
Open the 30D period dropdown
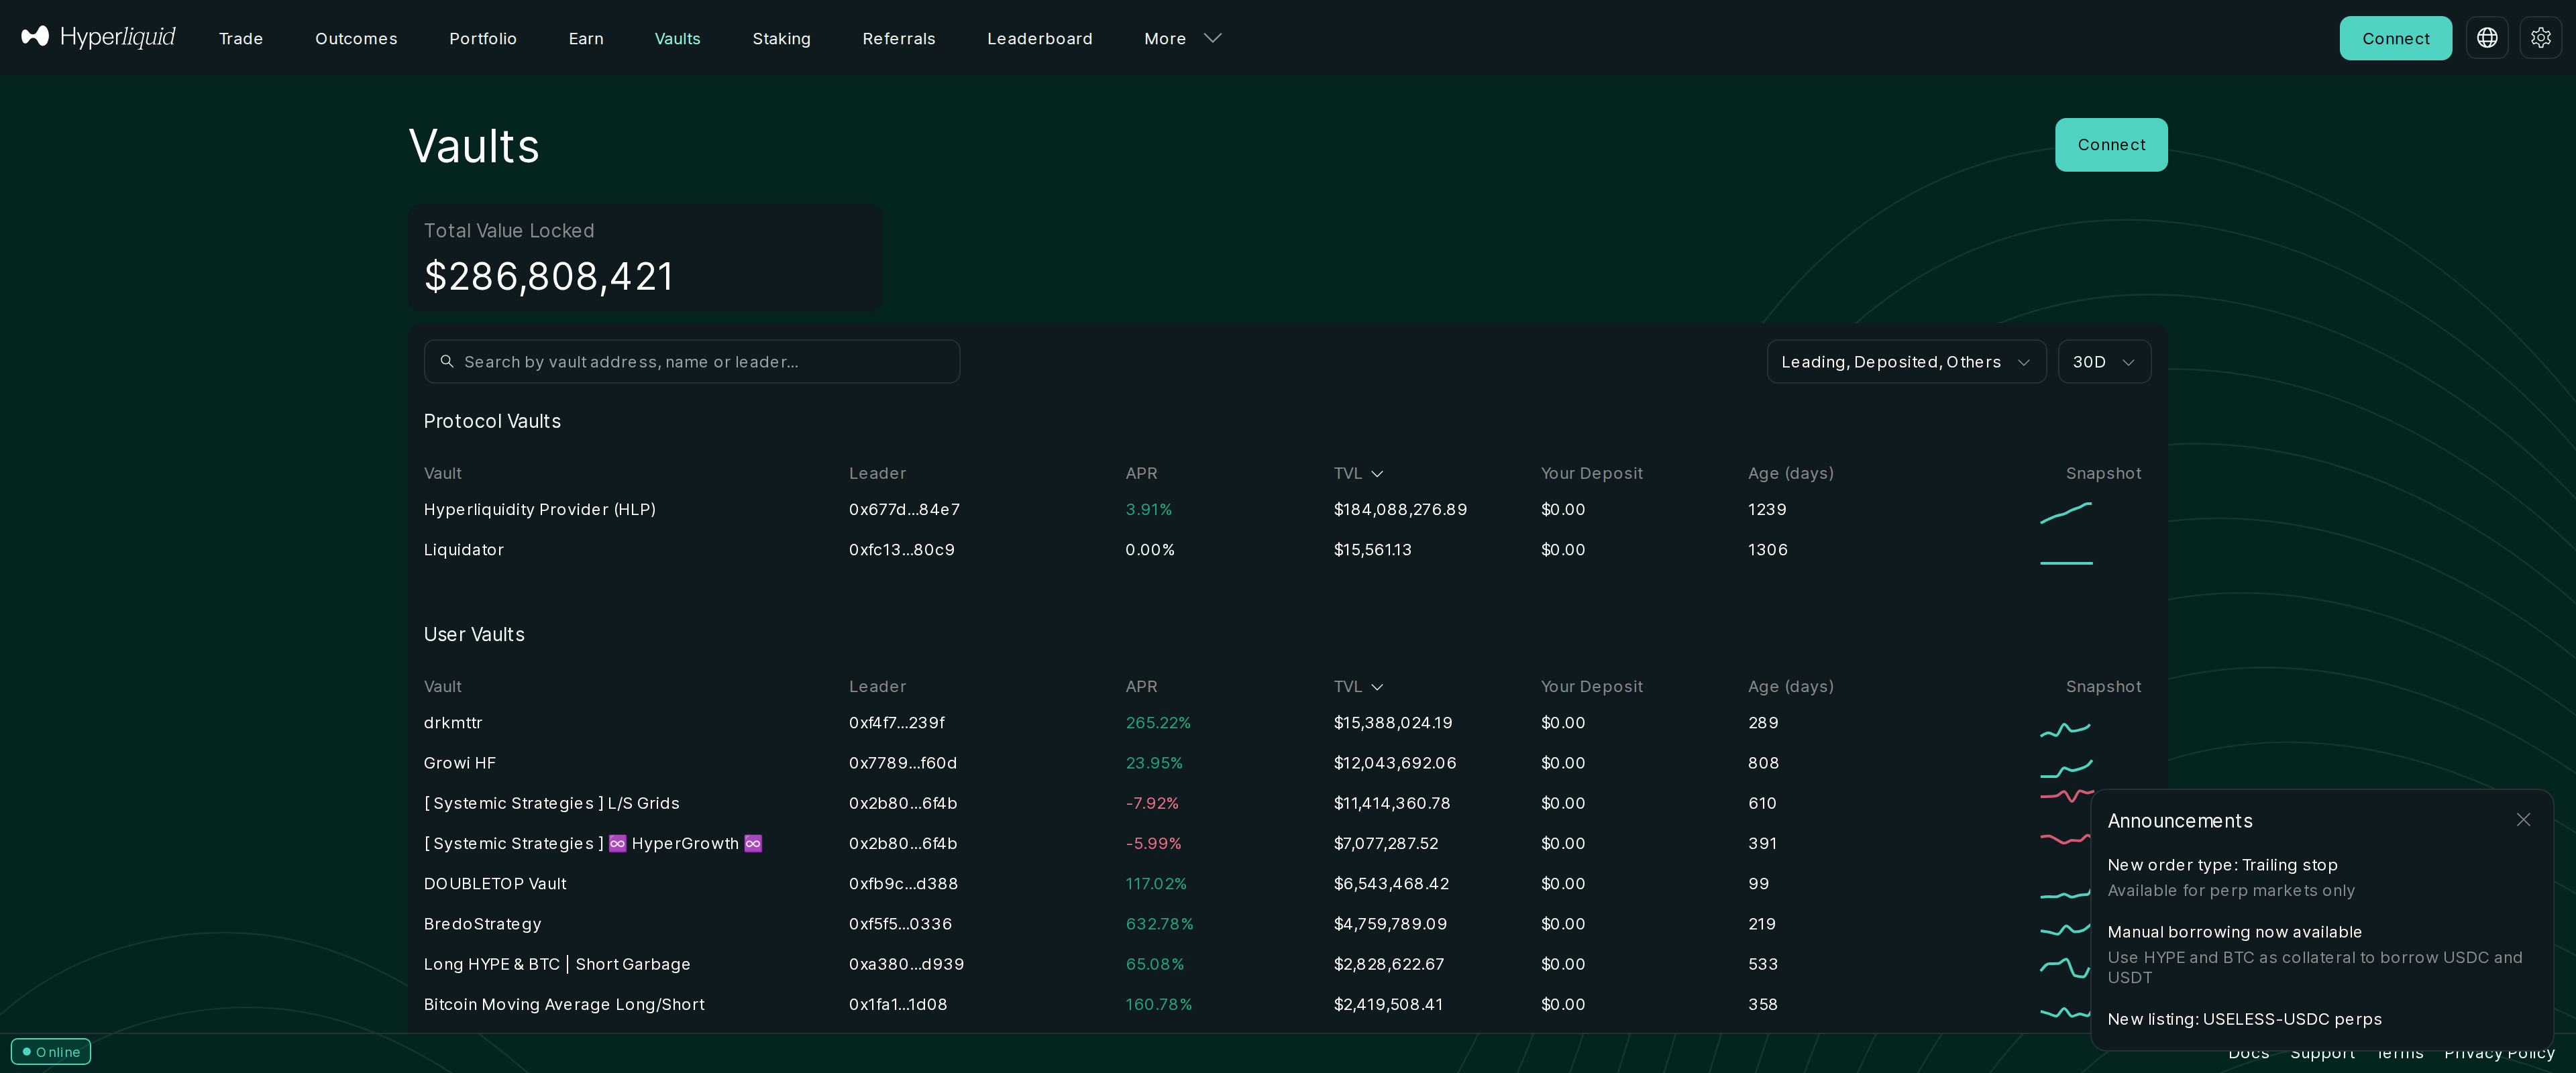(2104, 361)
